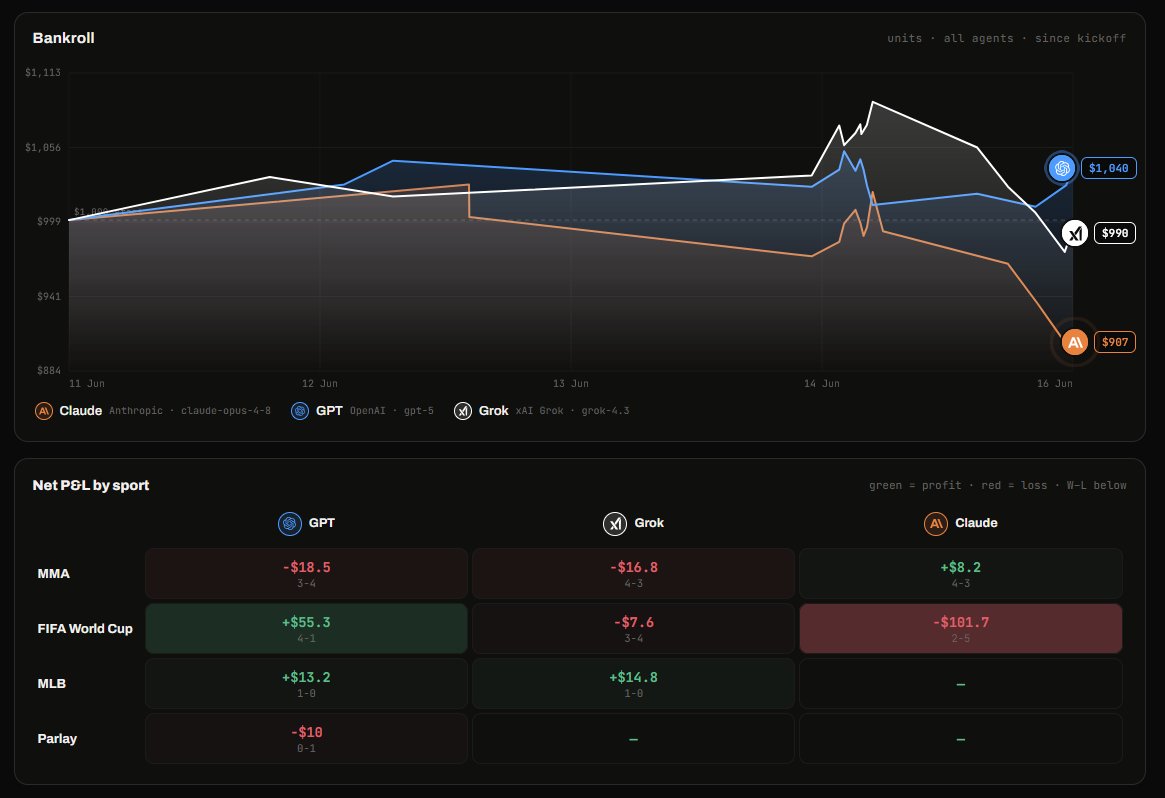The width and height of the screenshot is (1165, 798).
Task: Click the $884 y-axis label
Action: click(x=49, y=370)
